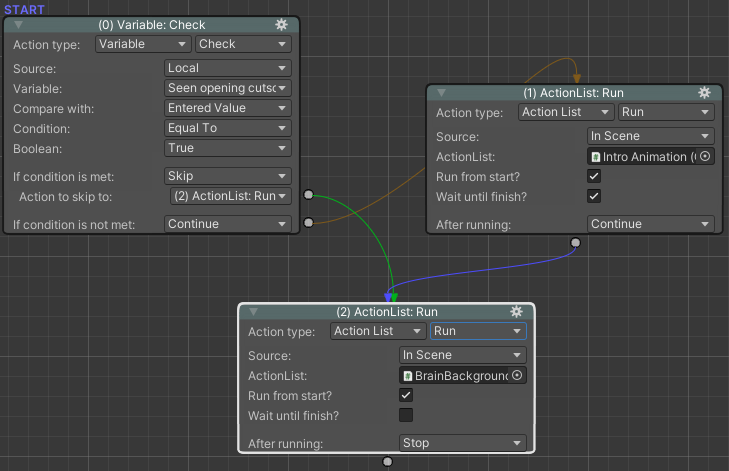729x471 pixels.
Task: Open the Run dropdown in node 1
Action: [x=666, y=112]
